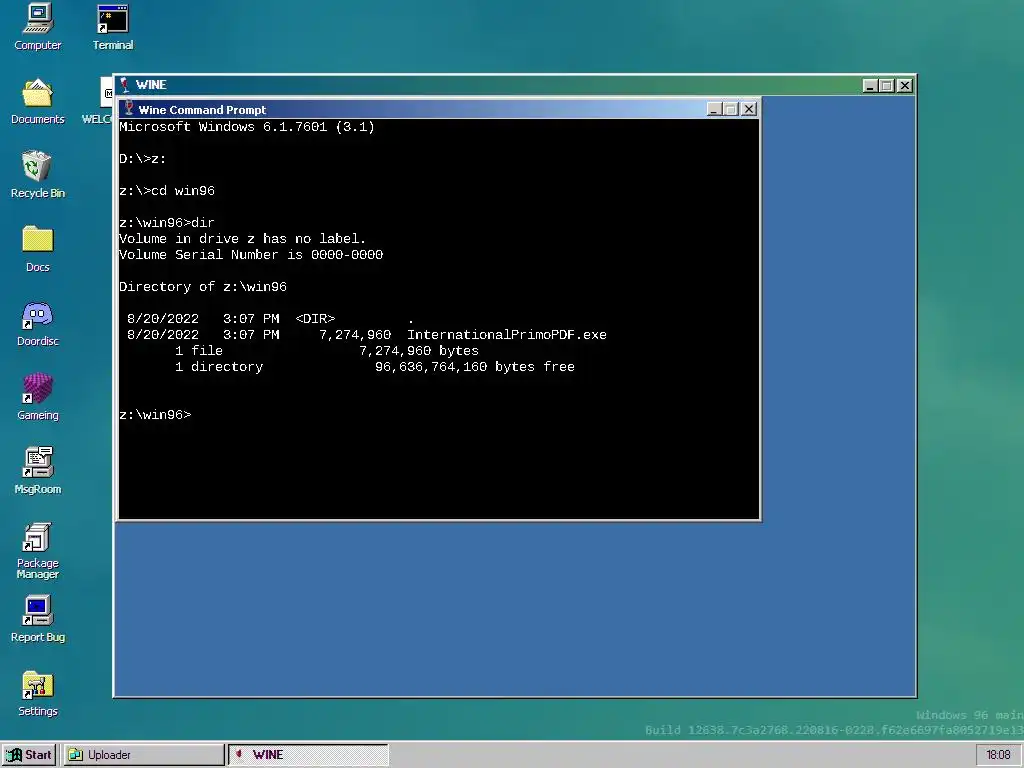Click the 'D:\>z:' command line

point(143,159)
